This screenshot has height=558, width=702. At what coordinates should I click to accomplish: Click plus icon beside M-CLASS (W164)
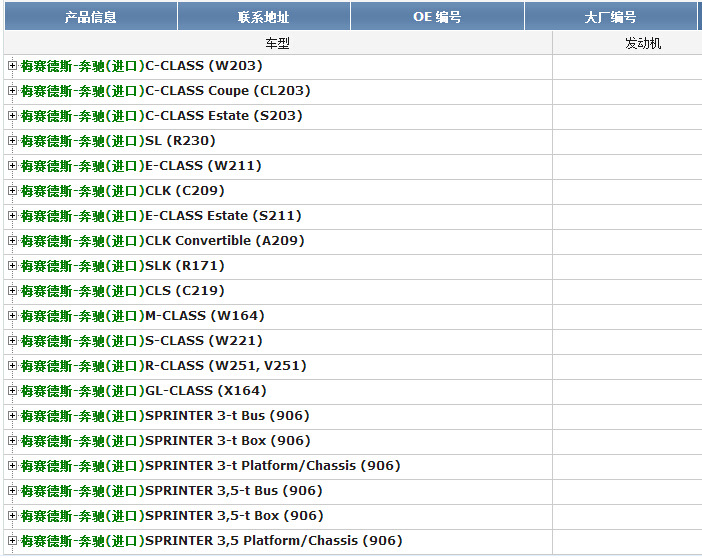click(x=13, y=316)
